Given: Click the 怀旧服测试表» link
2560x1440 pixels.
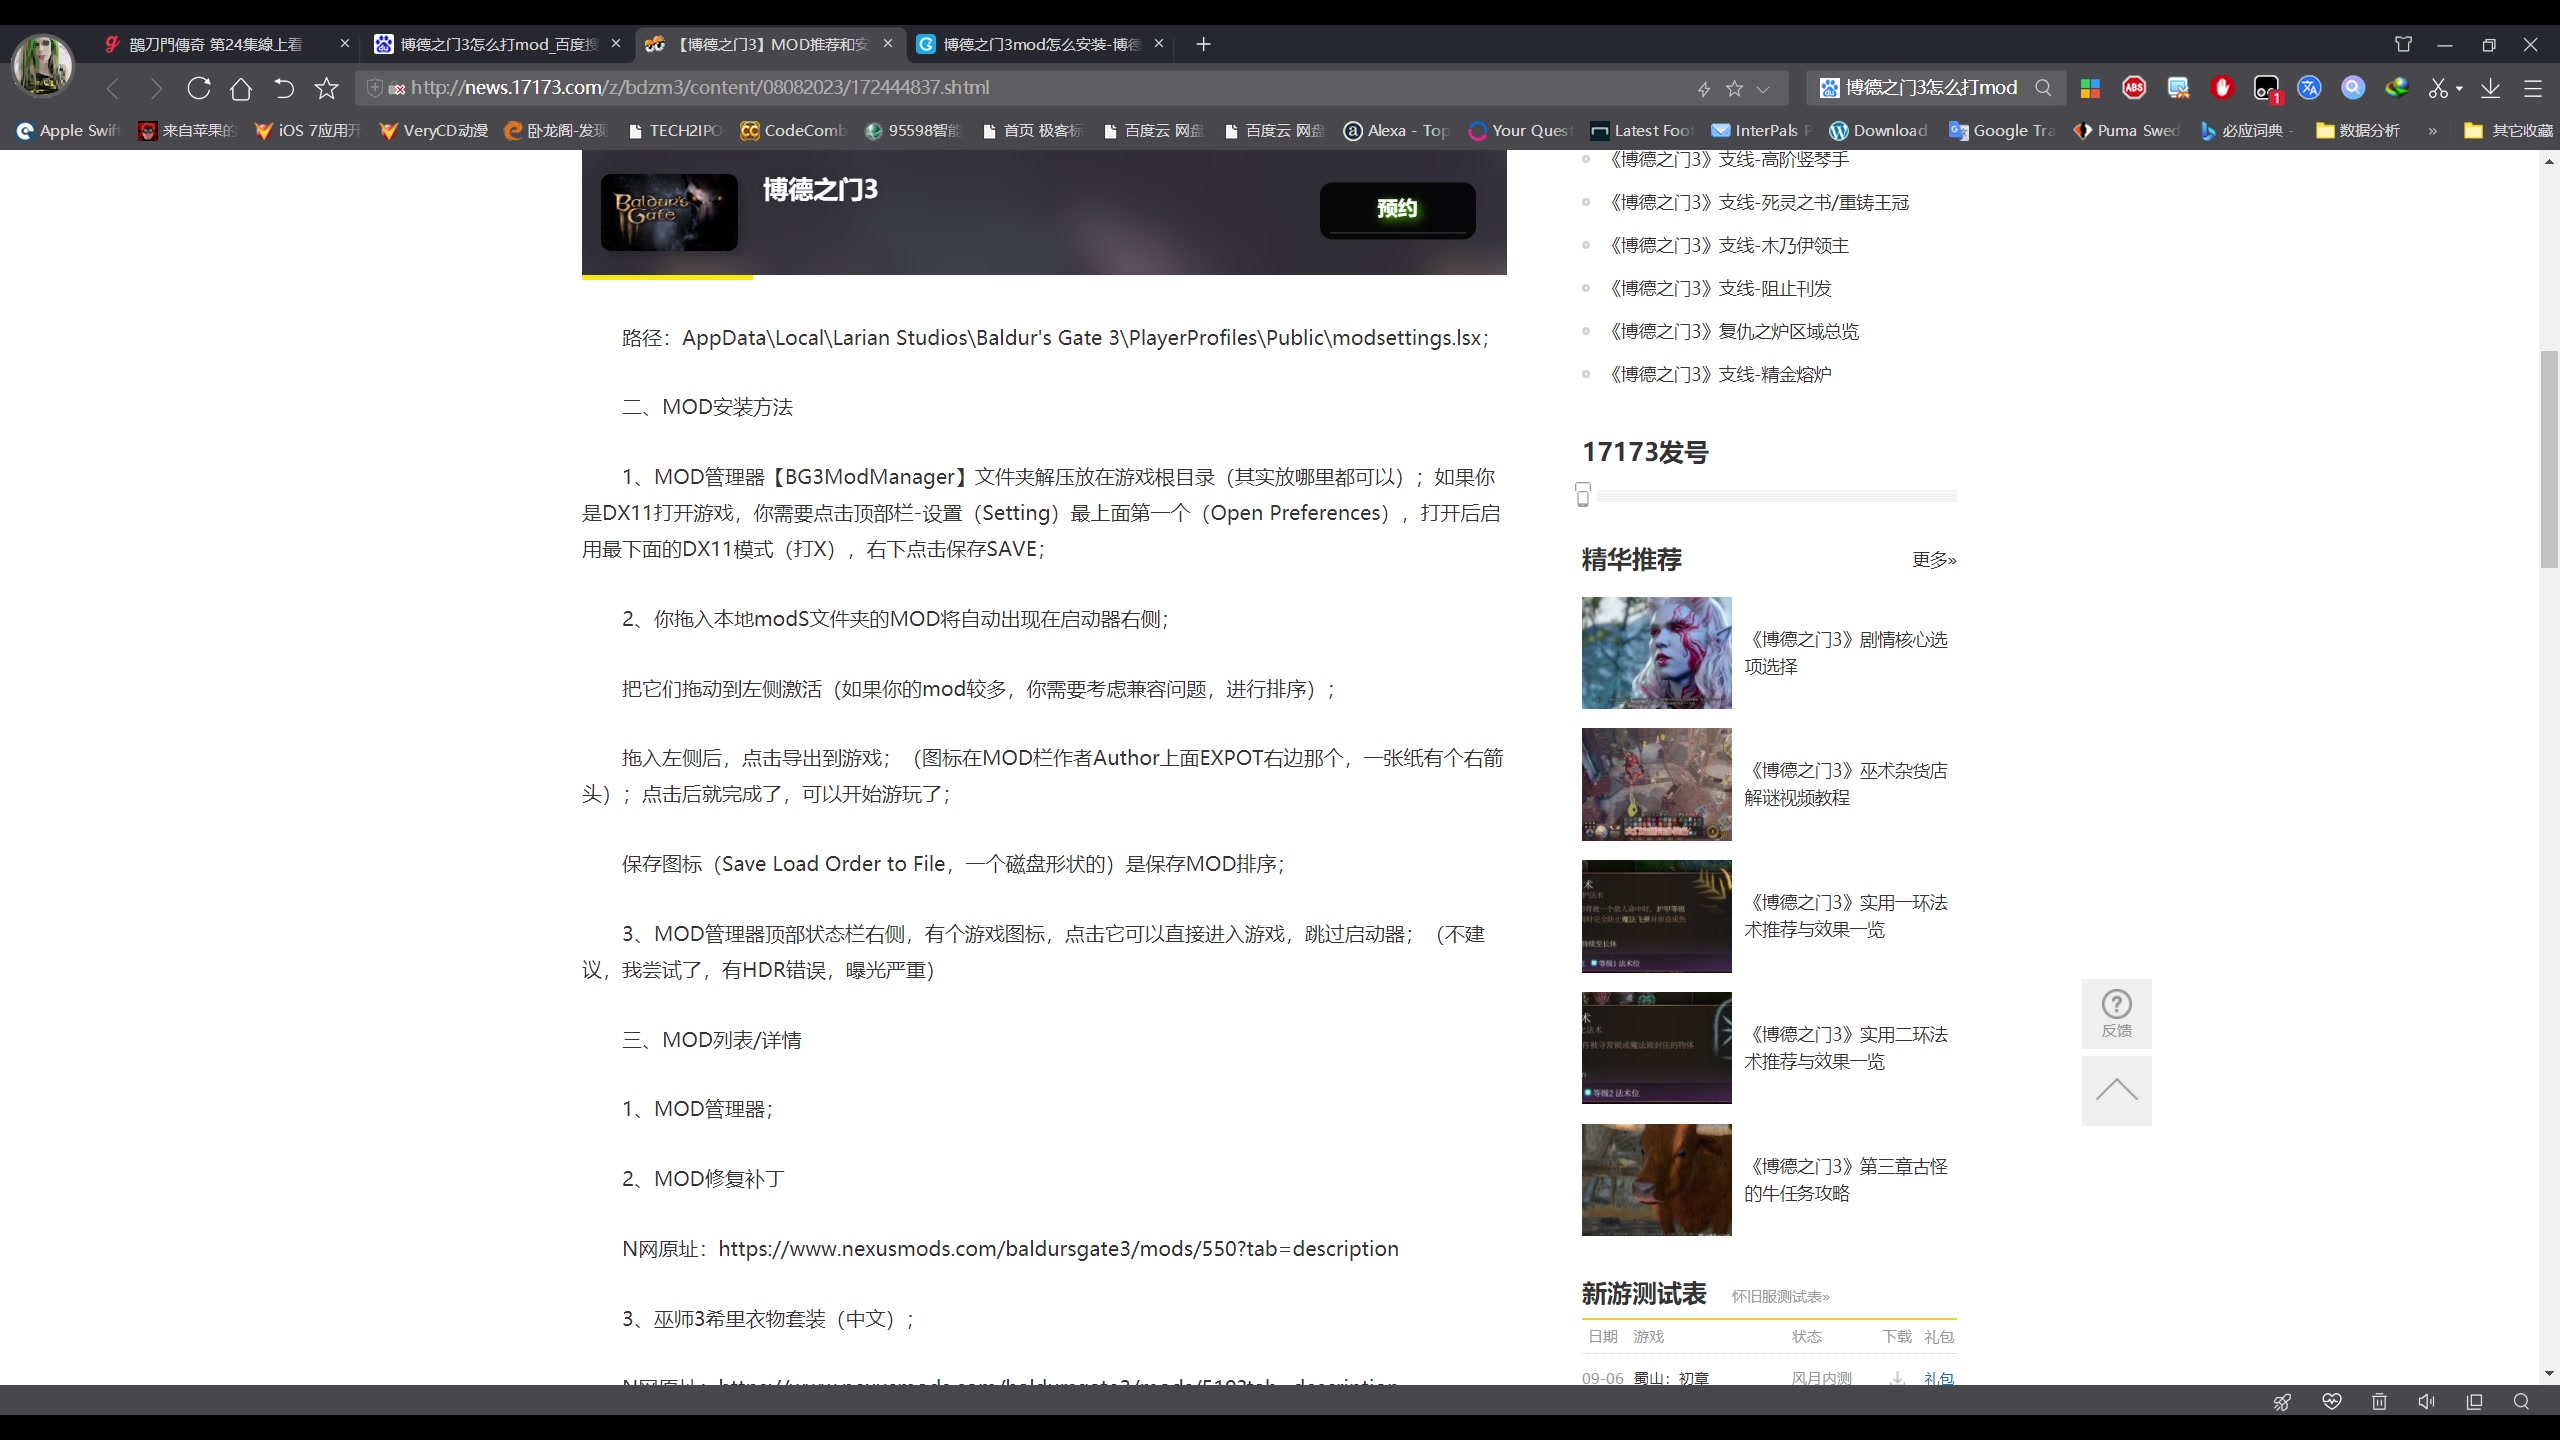Looking at the screenshot, I should click(x=1781, y=1297).
